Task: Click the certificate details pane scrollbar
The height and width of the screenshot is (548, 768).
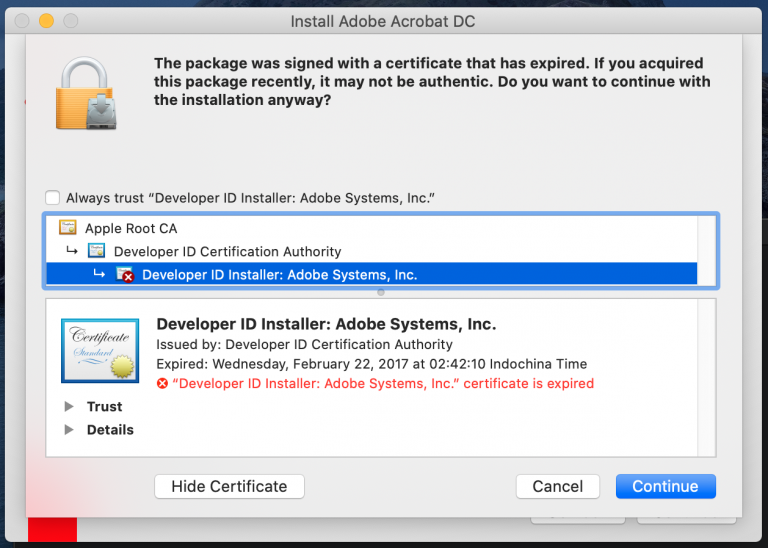Action: 706,378
